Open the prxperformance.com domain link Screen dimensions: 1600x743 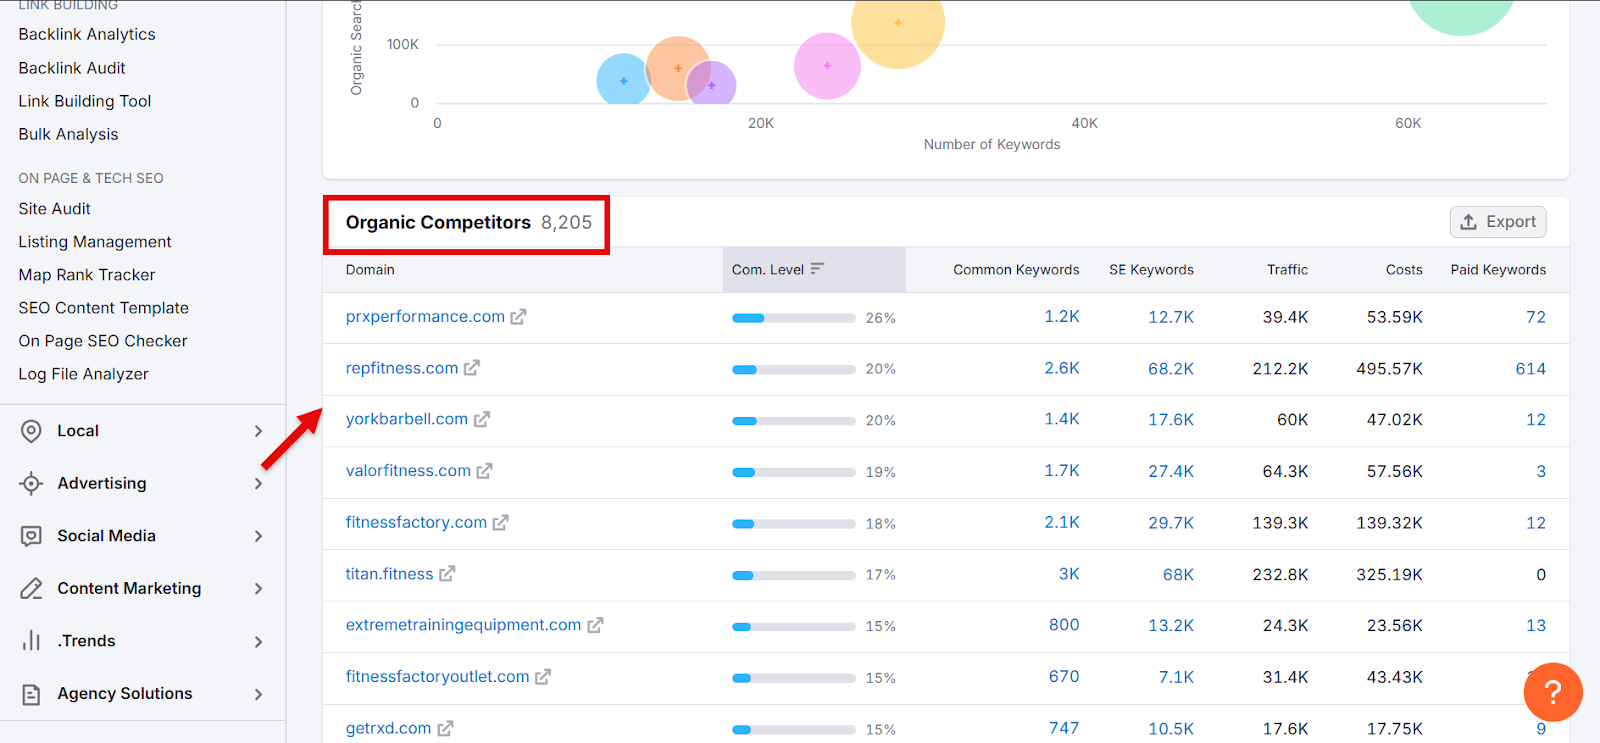click(425, 317)
